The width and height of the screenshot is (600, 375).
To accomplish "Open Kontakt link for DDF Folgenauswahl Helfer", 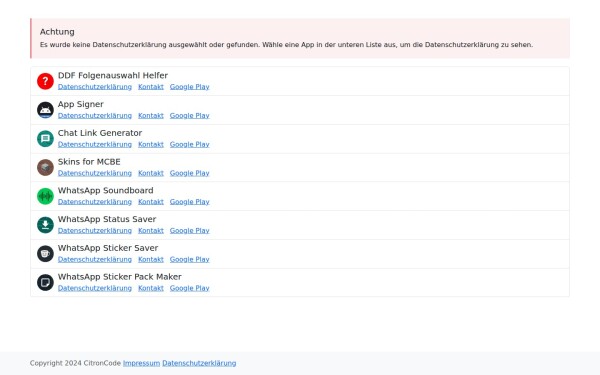I will (151, 87).
